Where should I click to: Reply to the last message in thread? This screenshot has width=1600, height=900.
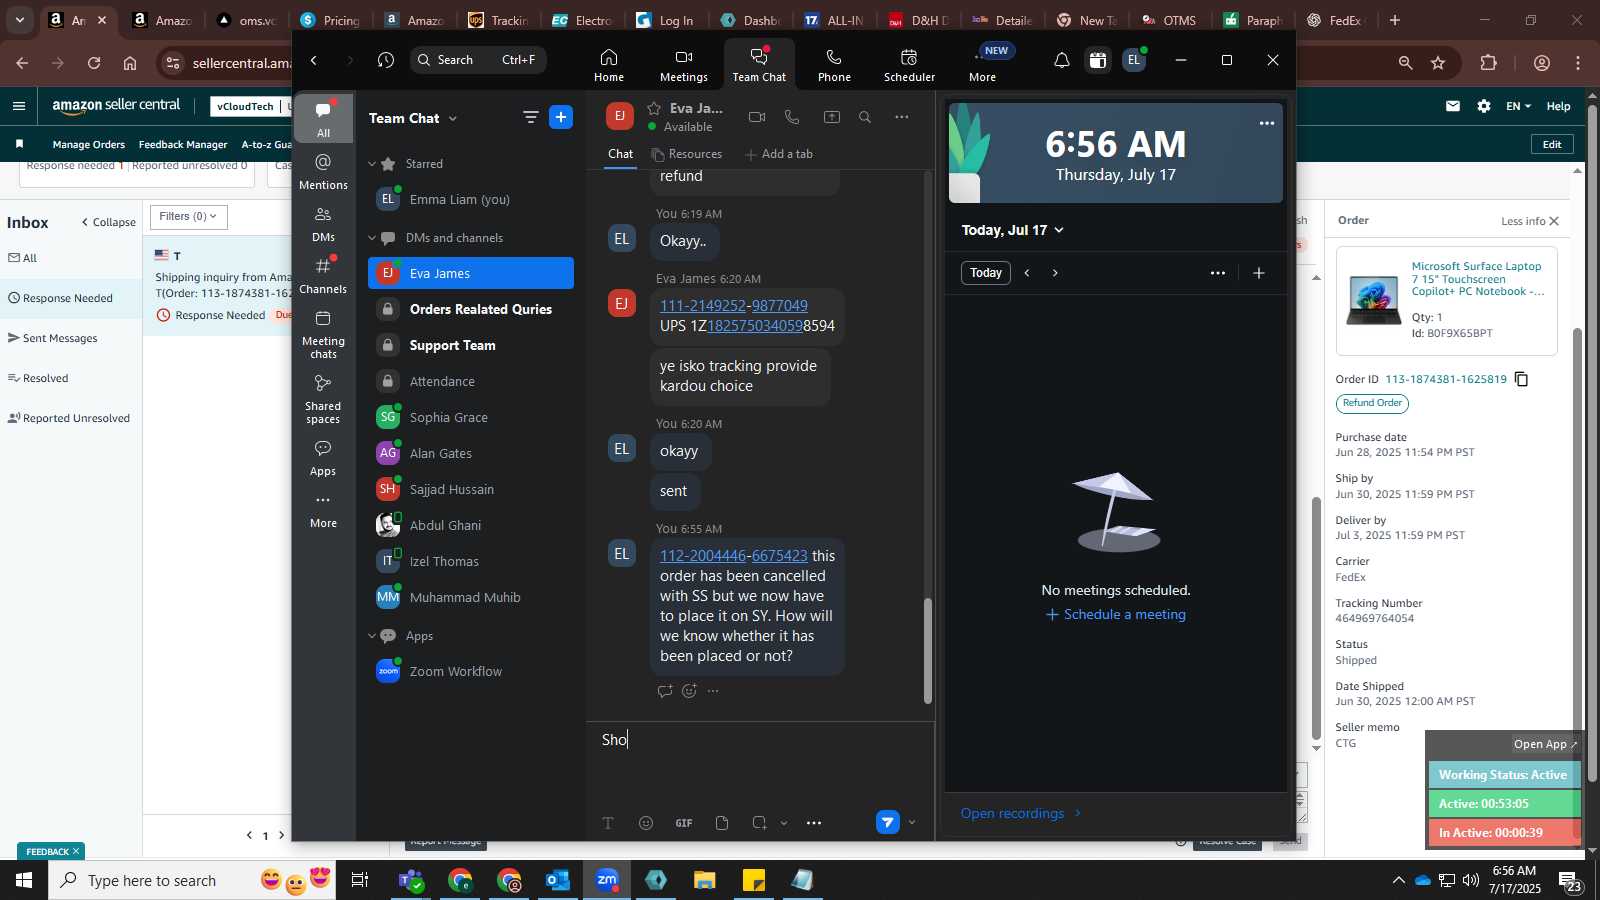click(x=665, y=691)
